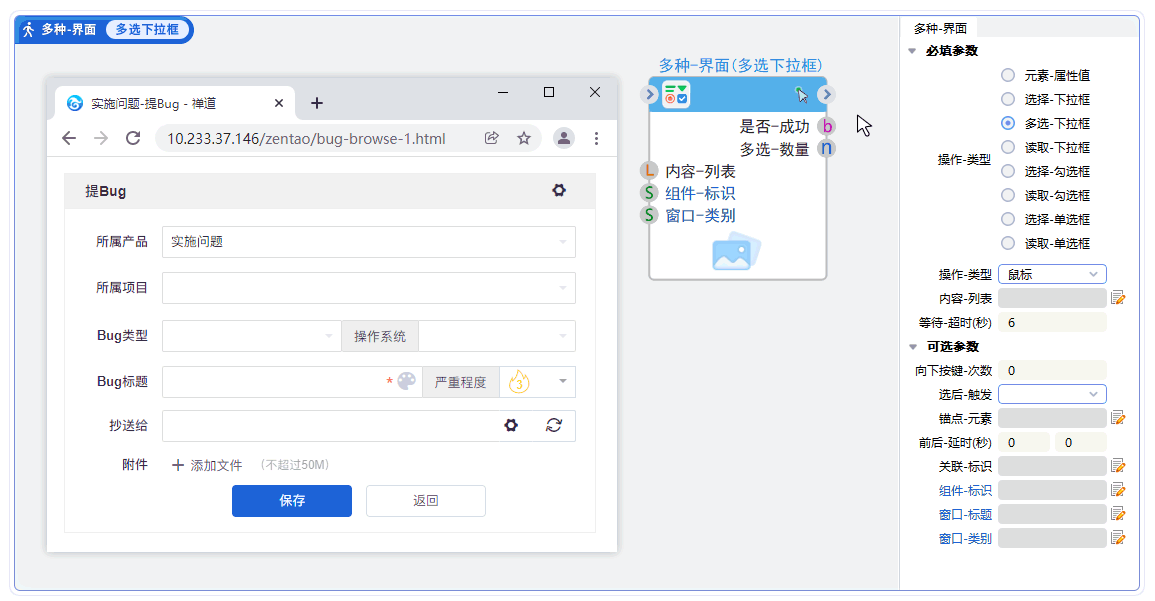Collapse the 必填参数 section
This screenshot has width=1155, height=601.
[912, 51]
